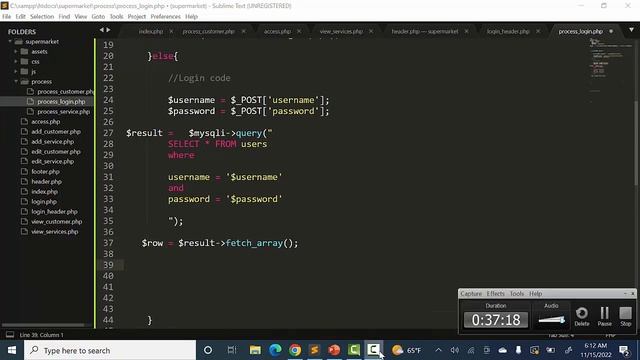Click the Windows Start button
Screen dimensions: 640x360
[x=12, y=350]
